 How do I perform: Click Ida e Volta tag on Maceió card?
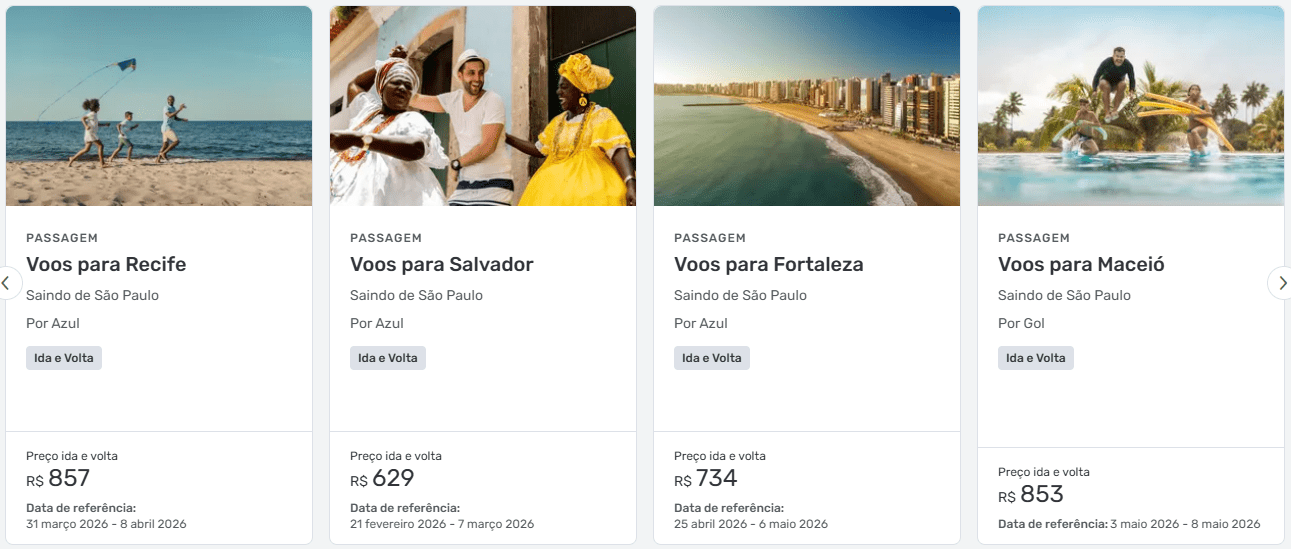[1036, 358]
